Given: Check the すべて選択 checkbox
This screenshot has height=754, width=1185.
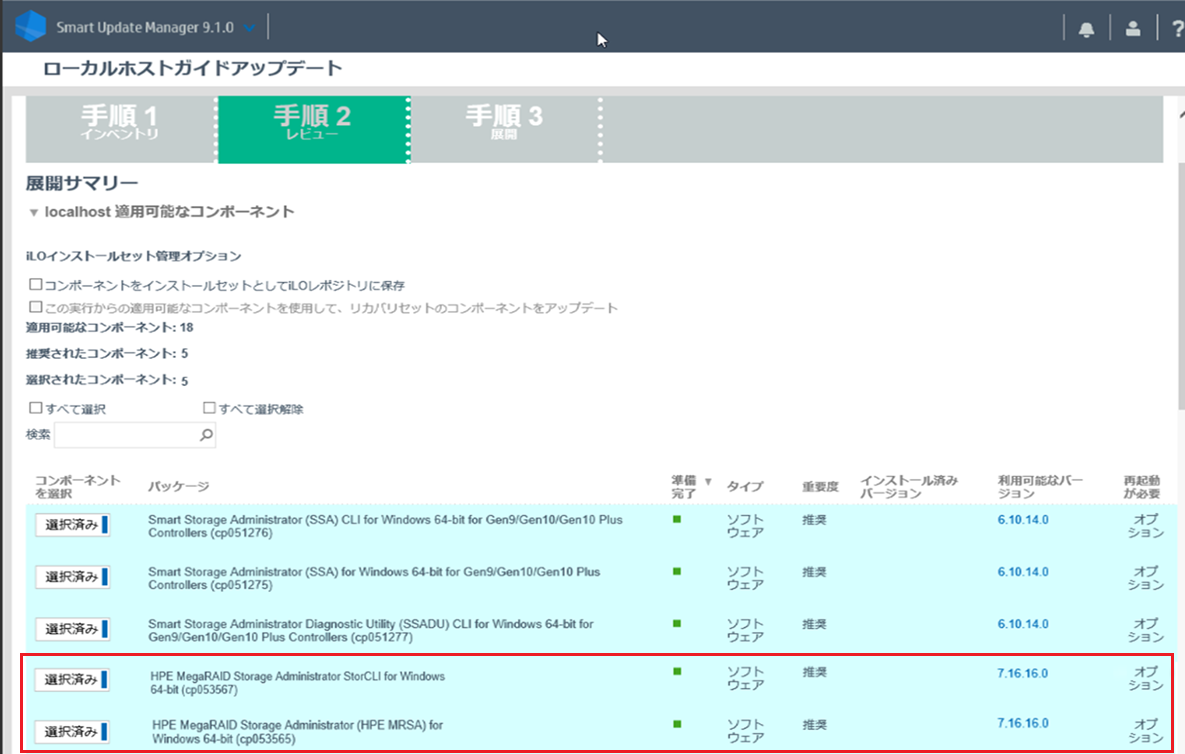Looking at the screenshot, I should [35, 408].
